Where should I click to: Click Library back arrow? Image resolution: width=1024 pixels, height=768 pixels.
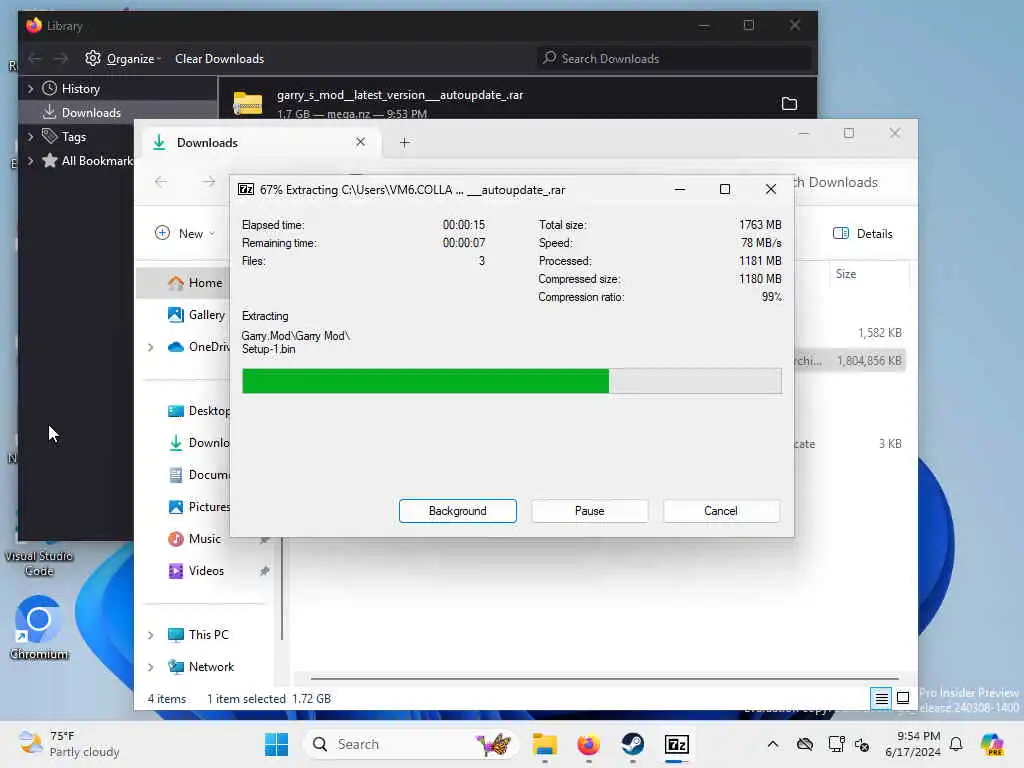coord(35,59)
